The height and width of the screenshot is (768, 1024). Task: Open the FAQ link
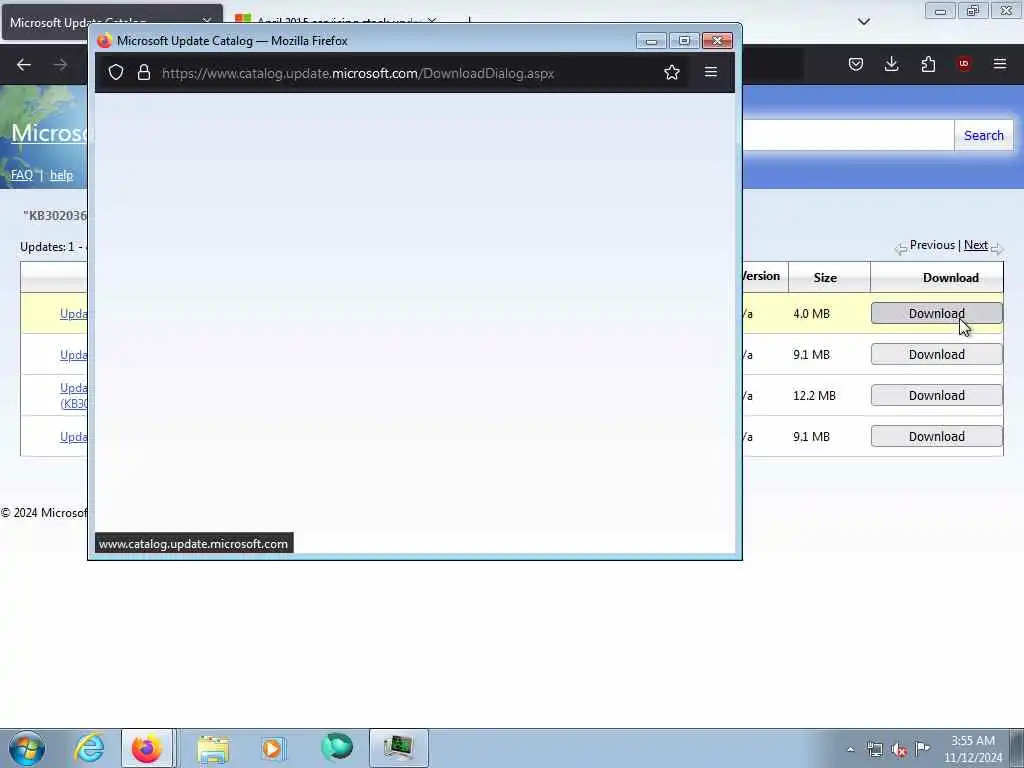(22, 175)
